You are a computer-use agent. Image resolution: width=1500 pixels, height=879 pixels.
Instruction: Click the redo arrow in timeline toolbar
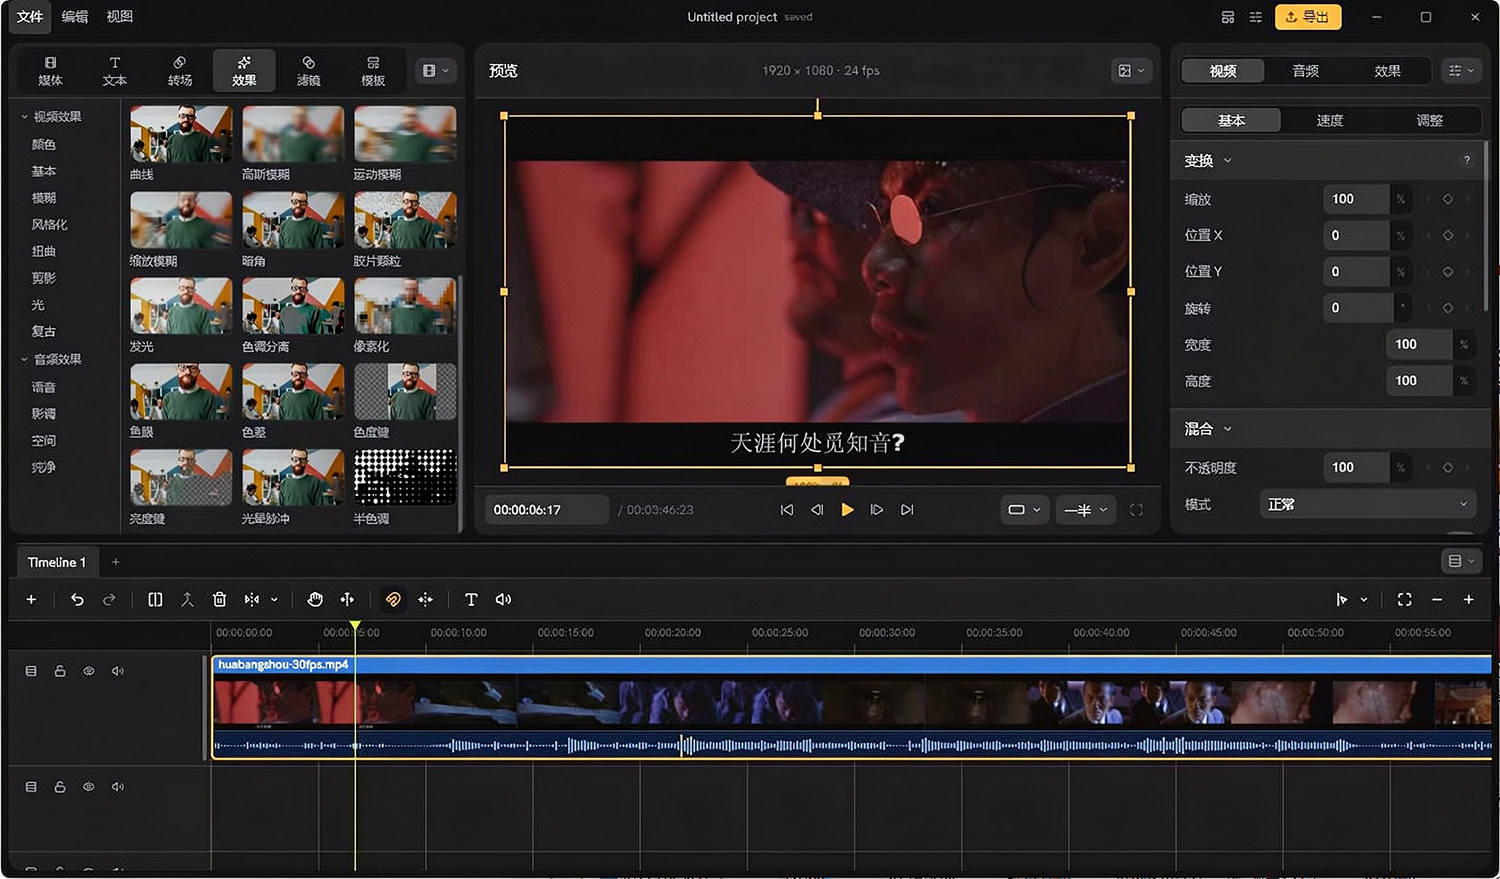(x=109, y=599)
